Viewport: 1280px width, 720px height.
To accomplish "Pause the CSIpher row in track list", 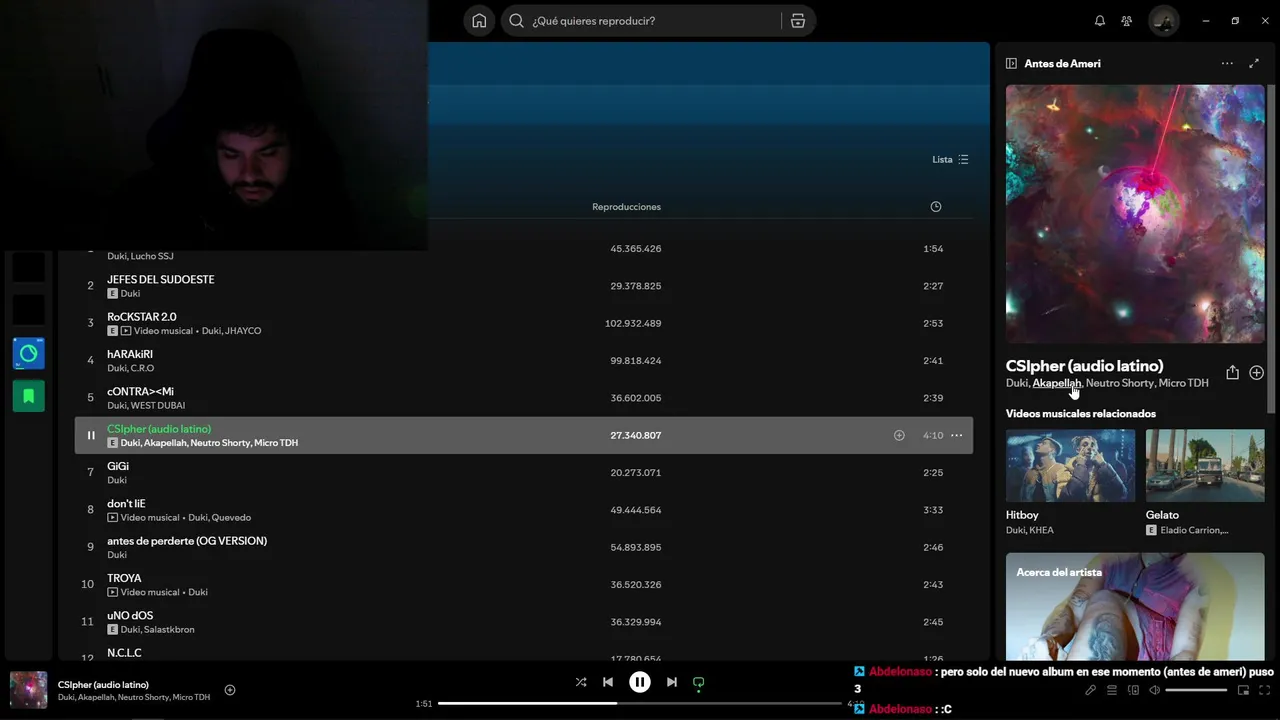I will pos(91,435).
